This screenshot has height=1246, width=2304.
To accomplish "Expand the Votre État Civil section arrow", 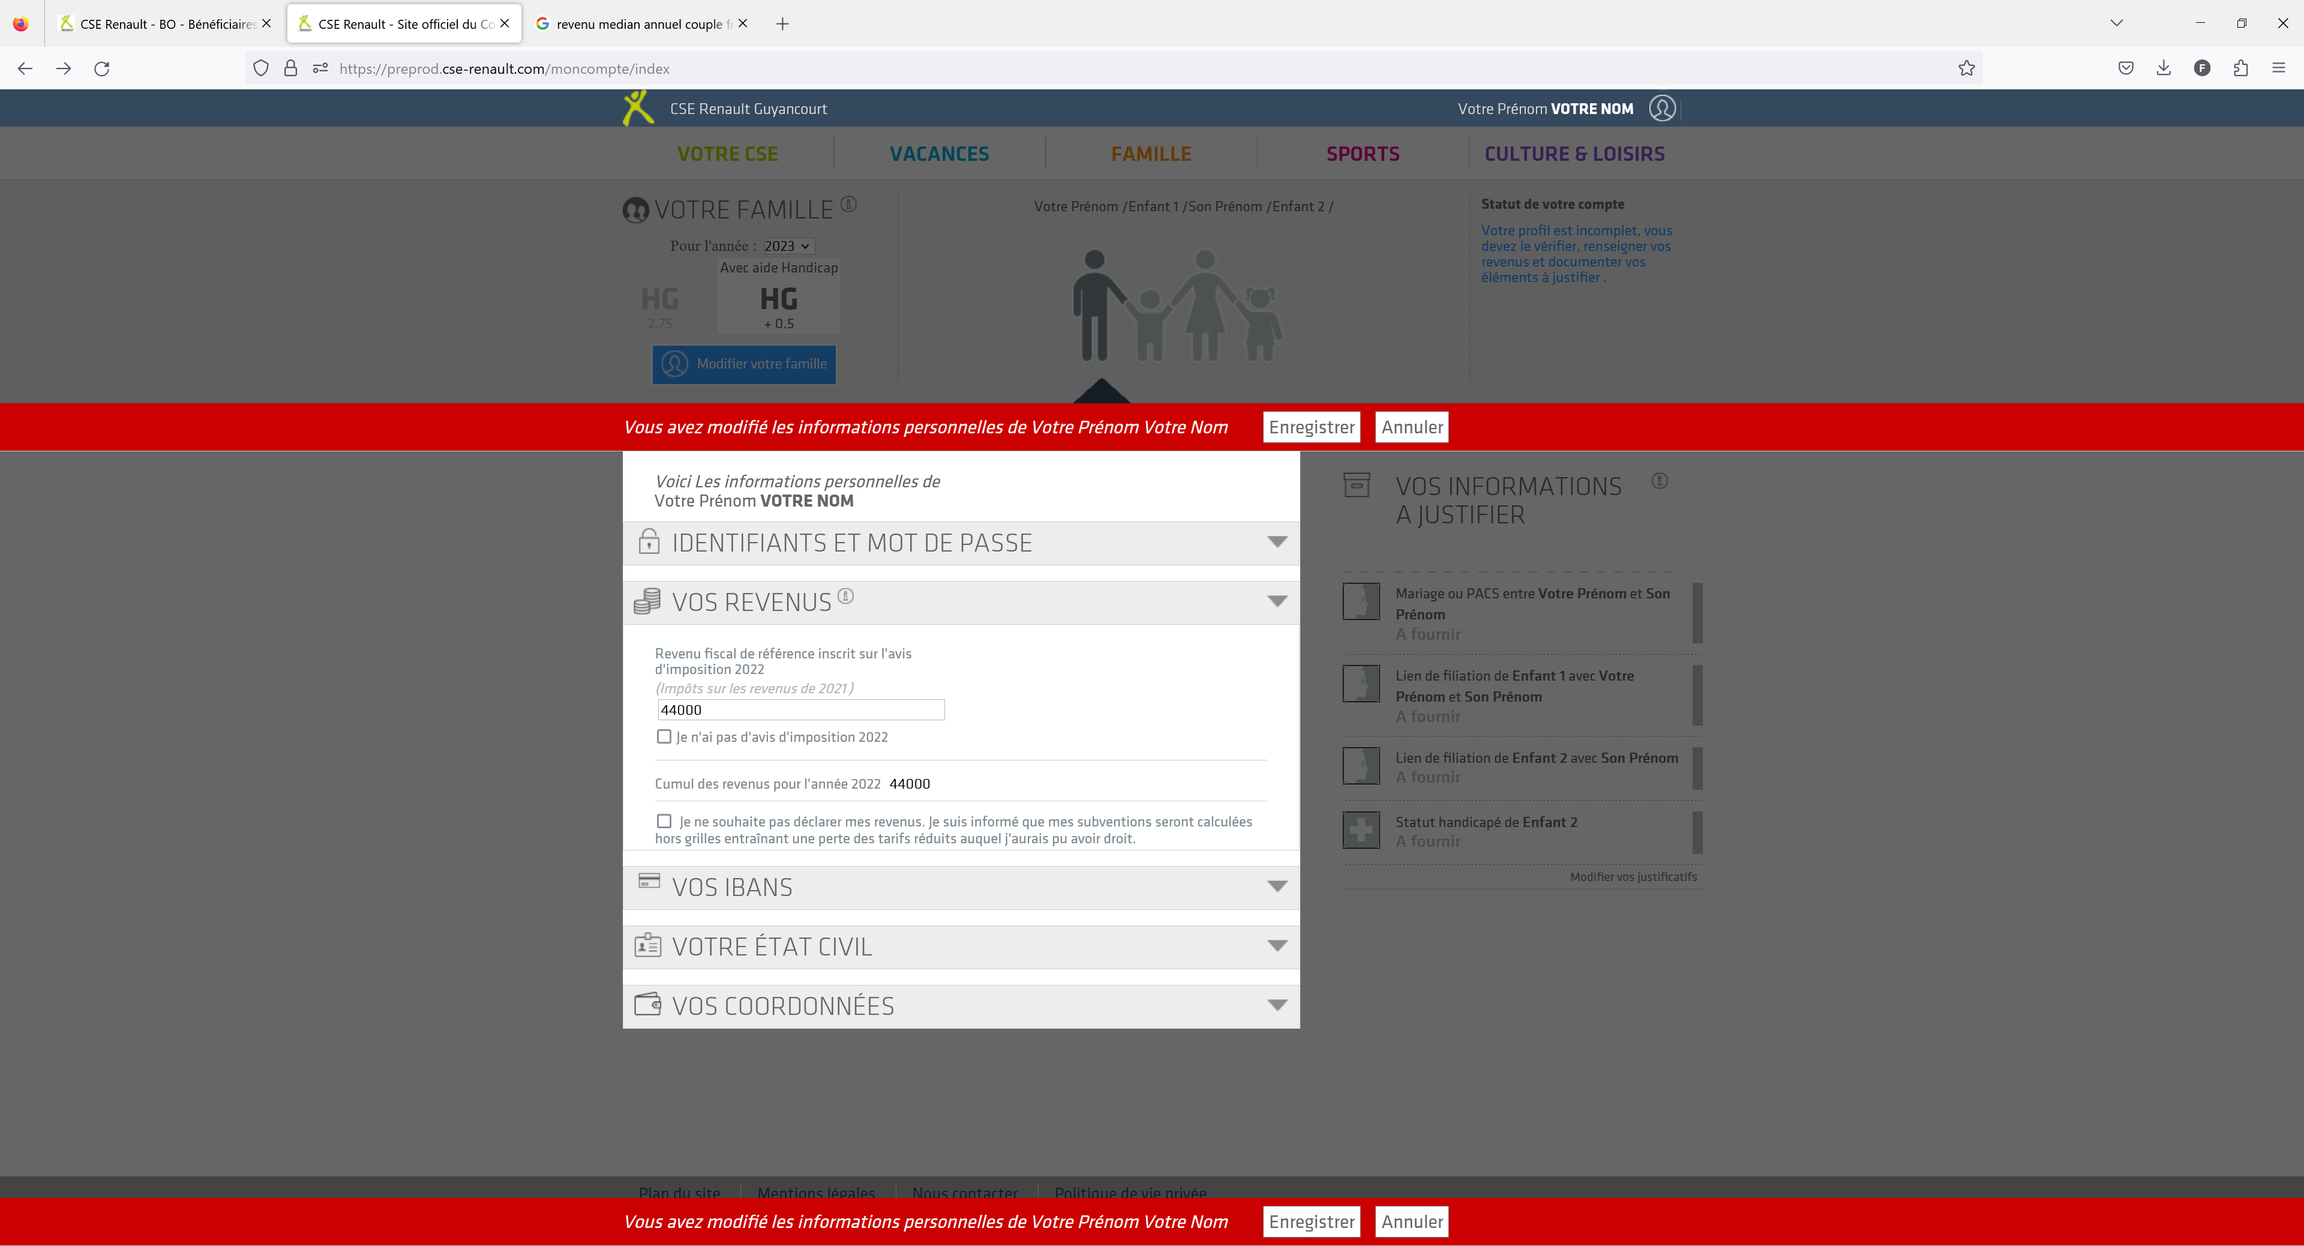I will [1277, 946].
